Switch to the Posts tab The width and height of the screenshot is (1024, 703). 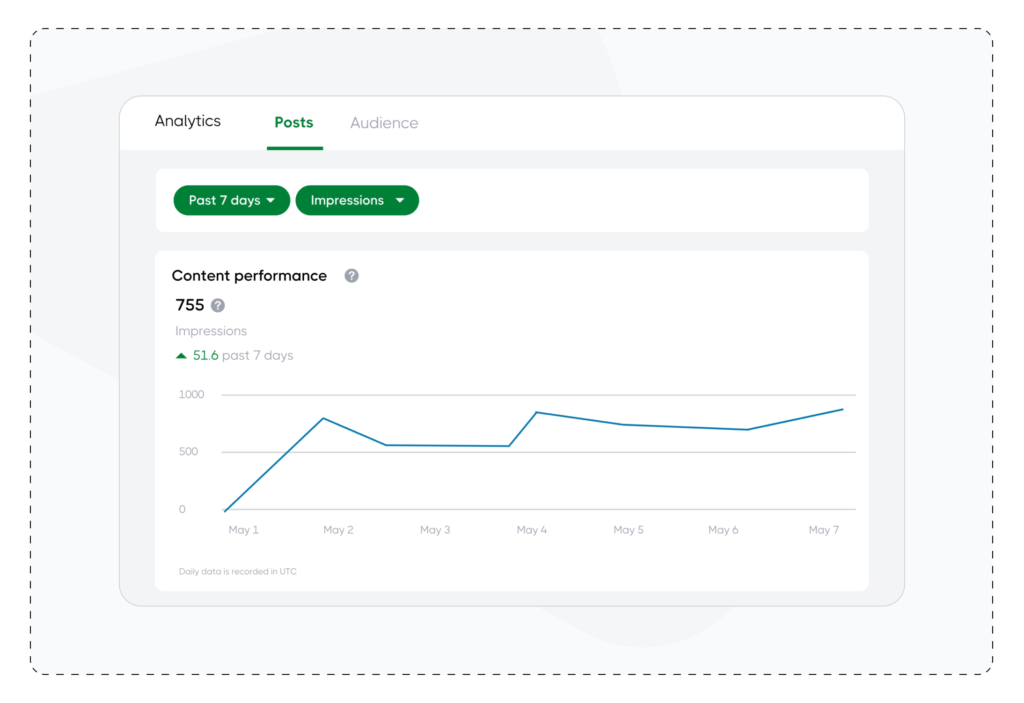(294, 123)
